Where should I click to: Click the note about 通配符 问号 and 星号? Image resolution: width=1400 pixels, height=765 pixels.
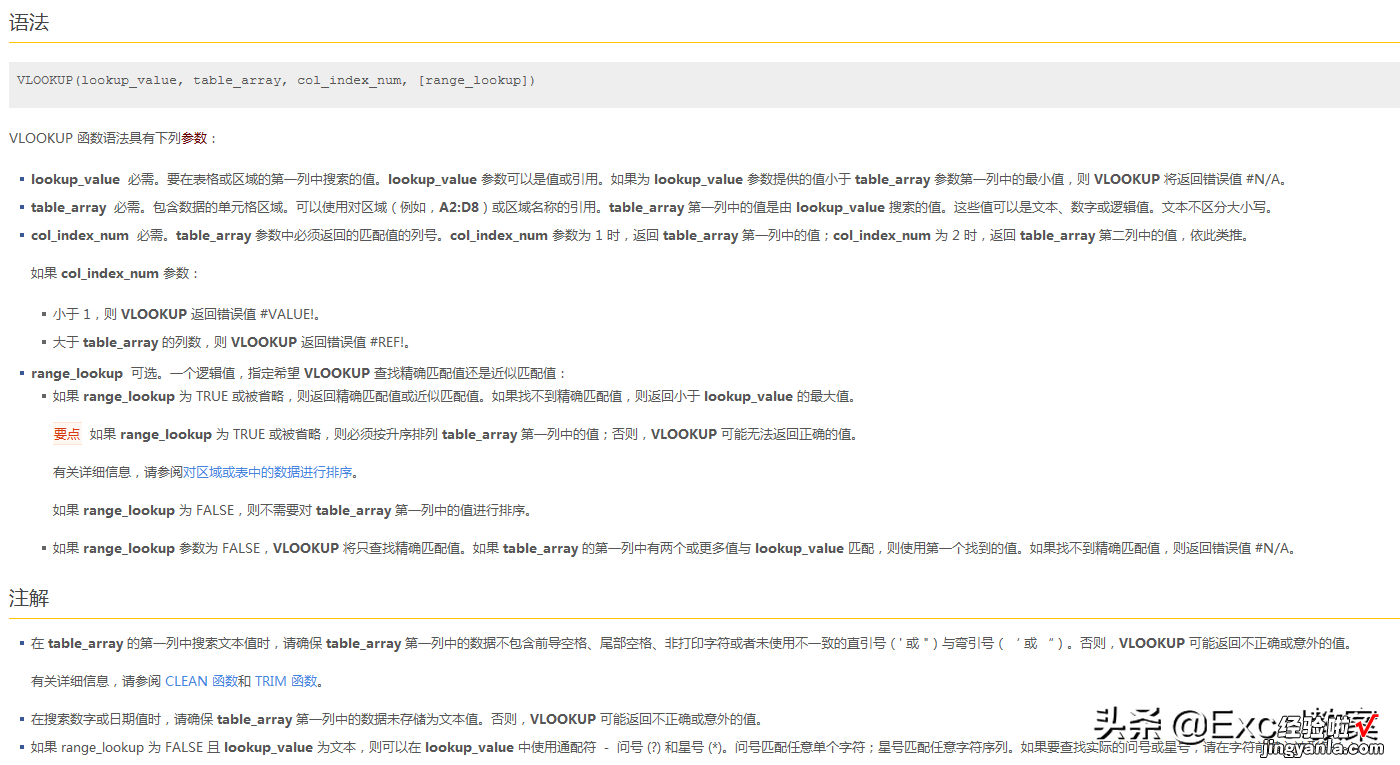point(706,747)
